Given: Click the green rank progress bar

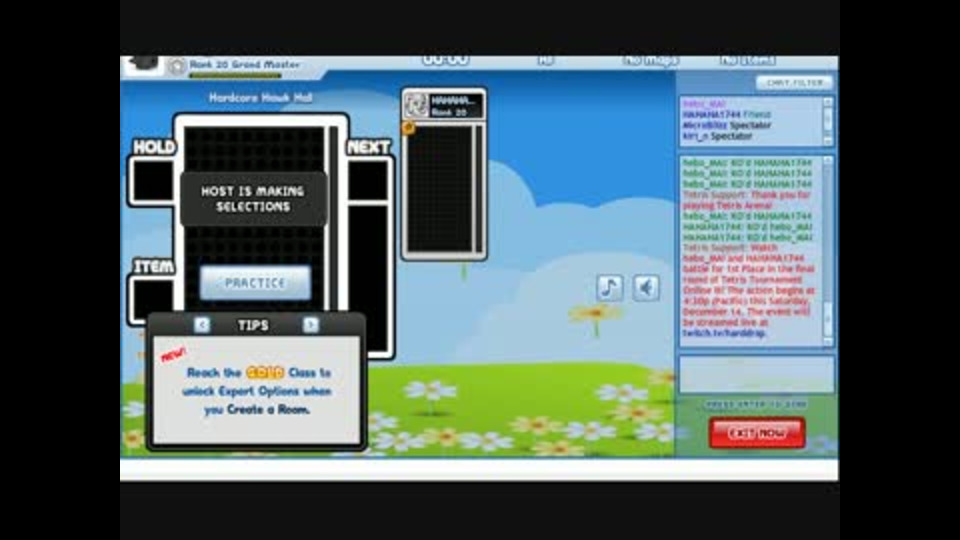Looking at the screenshot, I should [236, 76].
